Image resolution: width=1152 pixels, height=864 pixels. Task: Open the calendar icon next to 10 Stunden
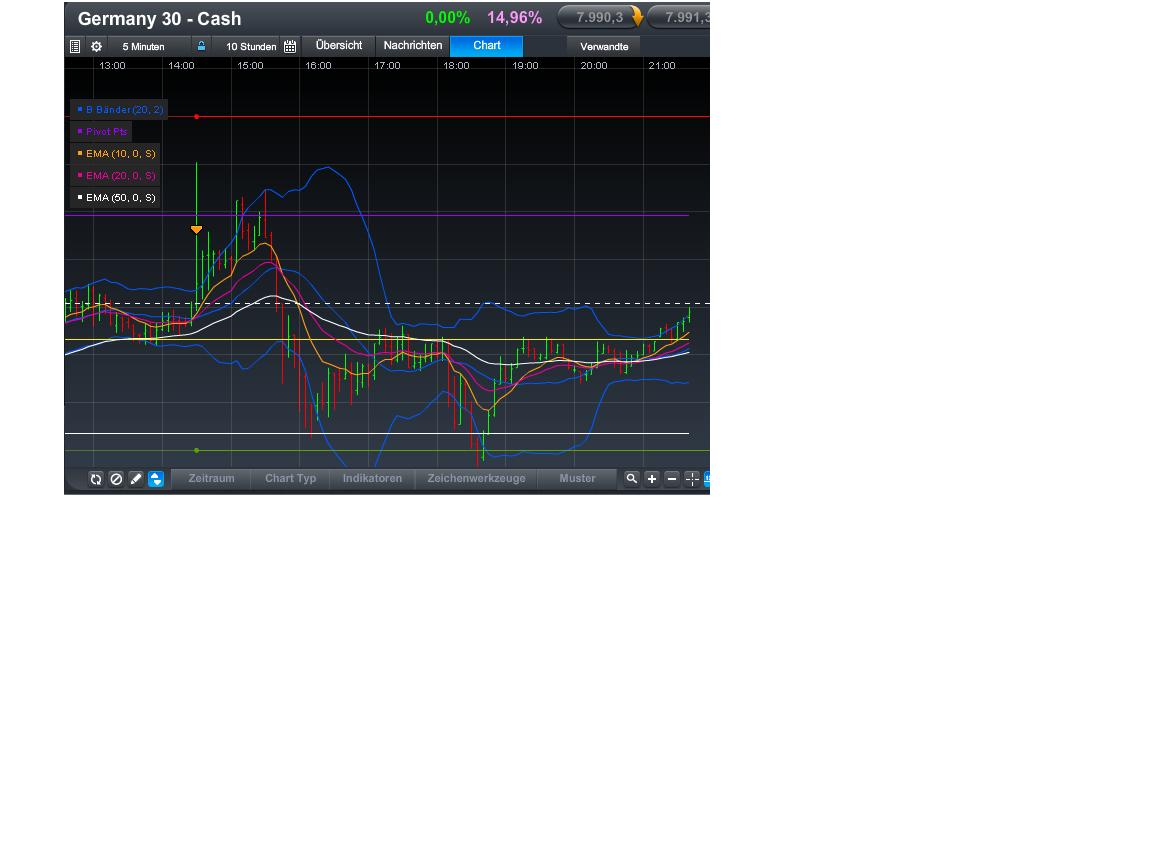click(289, 46)
